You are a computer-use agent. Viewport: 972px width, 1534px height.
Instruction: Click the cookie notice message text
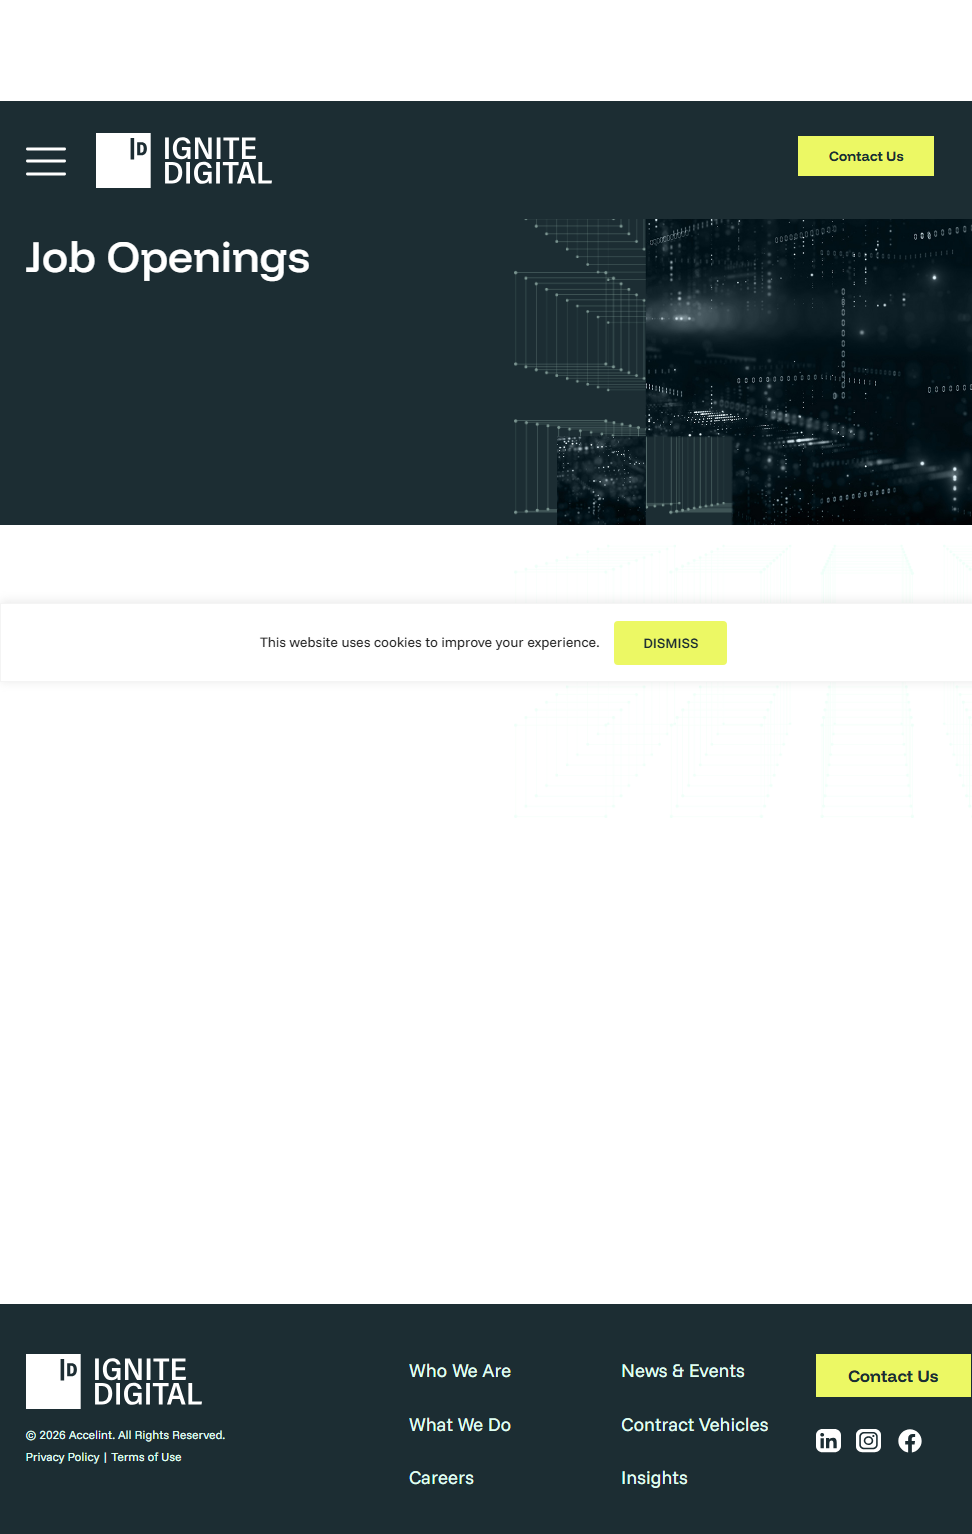[429, 643]
